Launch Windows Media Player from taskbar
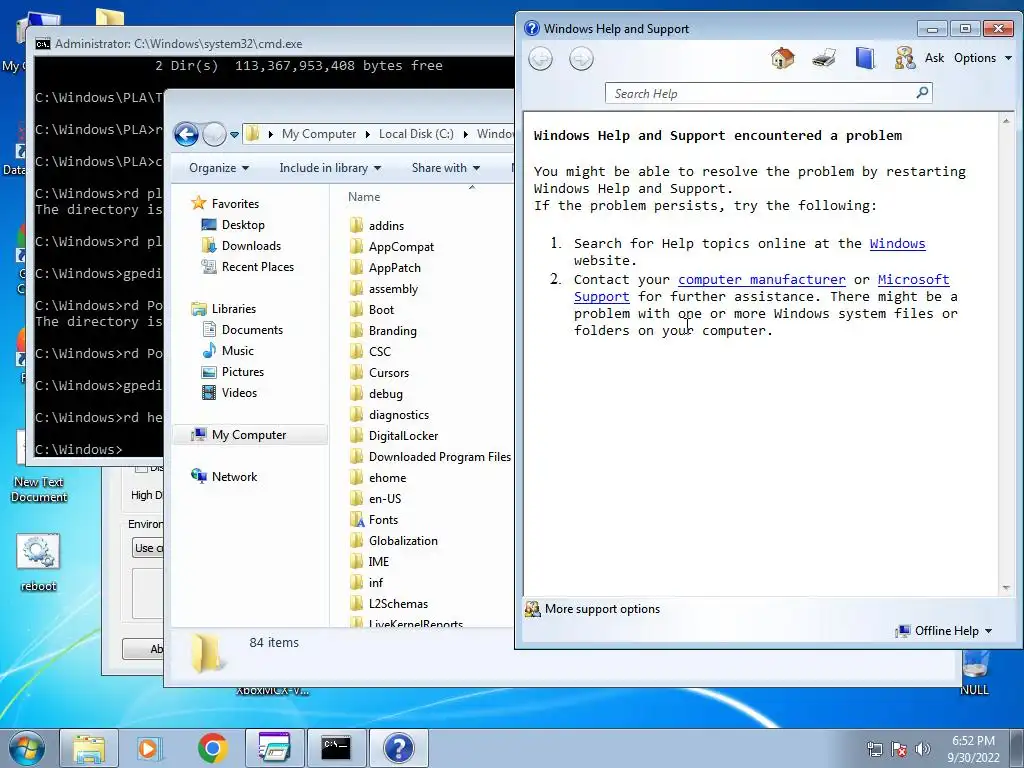 click(x=150, y=748)
